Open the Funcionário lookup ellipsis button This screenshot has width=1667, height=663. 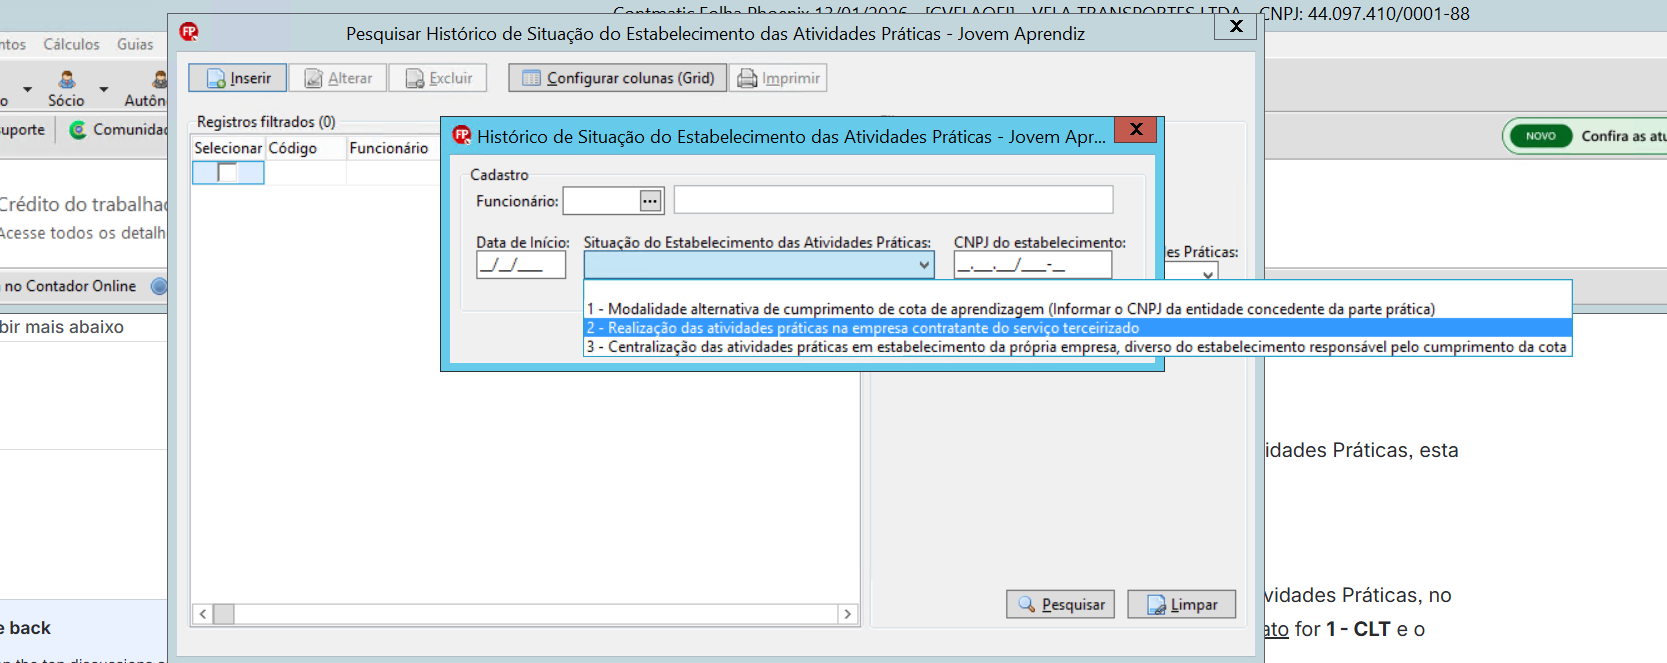651,201
